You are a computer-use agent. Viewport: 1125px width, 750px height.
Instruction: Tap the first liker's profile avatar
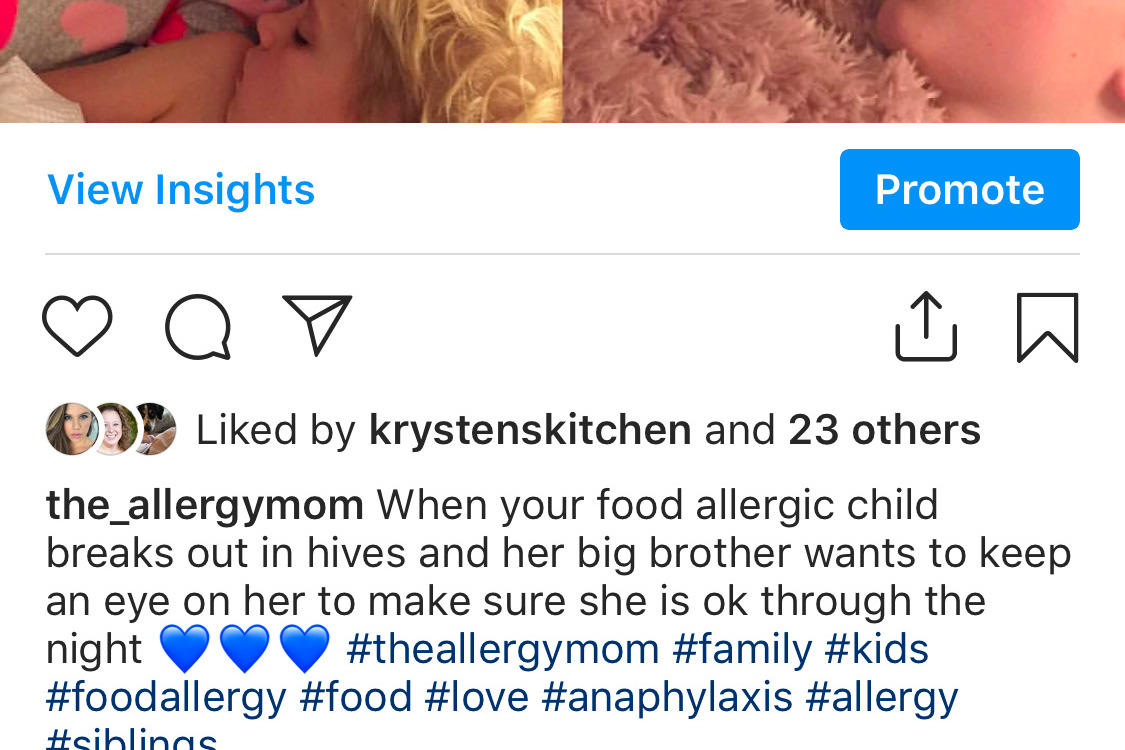click(72, 429)
